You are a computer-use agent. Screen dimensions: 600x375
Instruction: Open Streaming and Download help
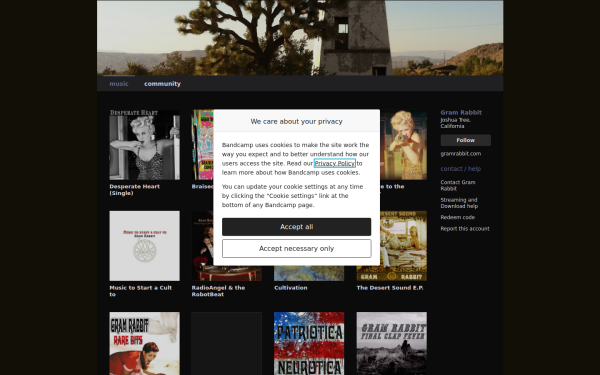click(459, 203)
